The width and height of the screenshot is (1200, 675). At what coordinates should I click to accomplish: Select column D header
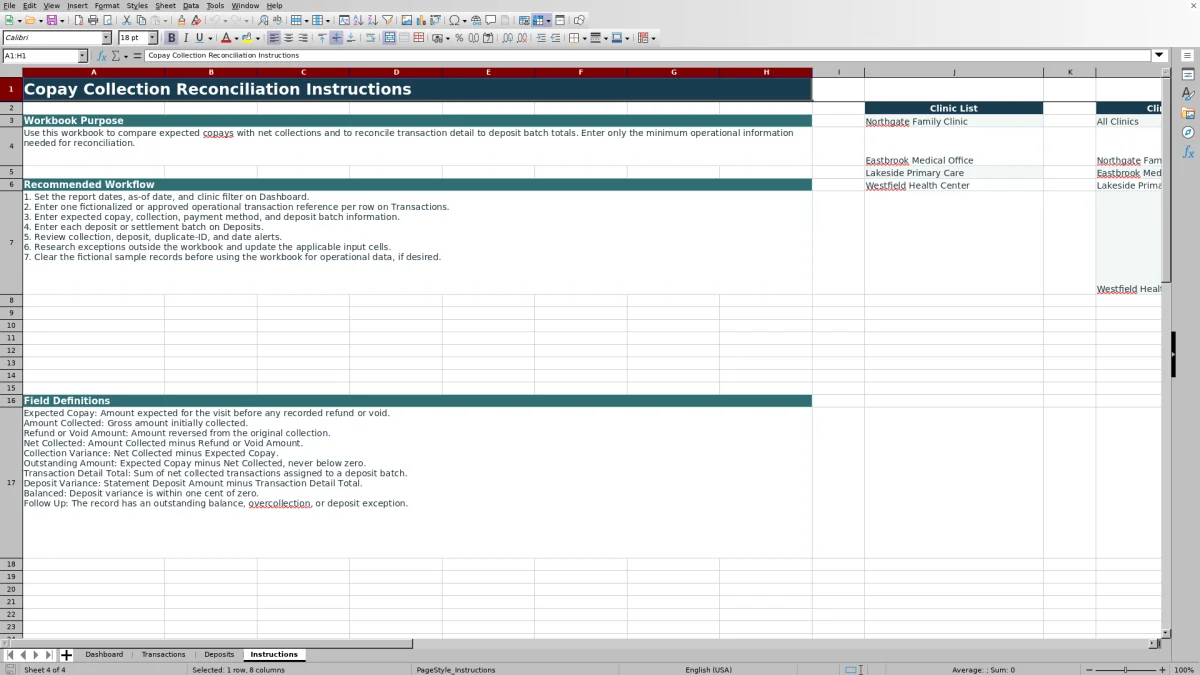(396, 72)
